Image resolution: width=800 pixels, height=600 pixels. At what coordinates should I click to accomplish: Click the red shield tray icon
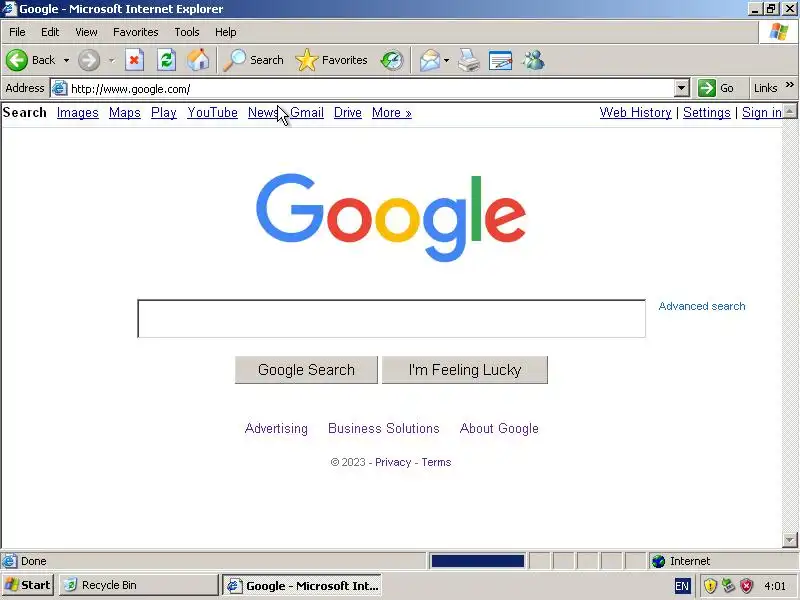(x=746, y=586)
